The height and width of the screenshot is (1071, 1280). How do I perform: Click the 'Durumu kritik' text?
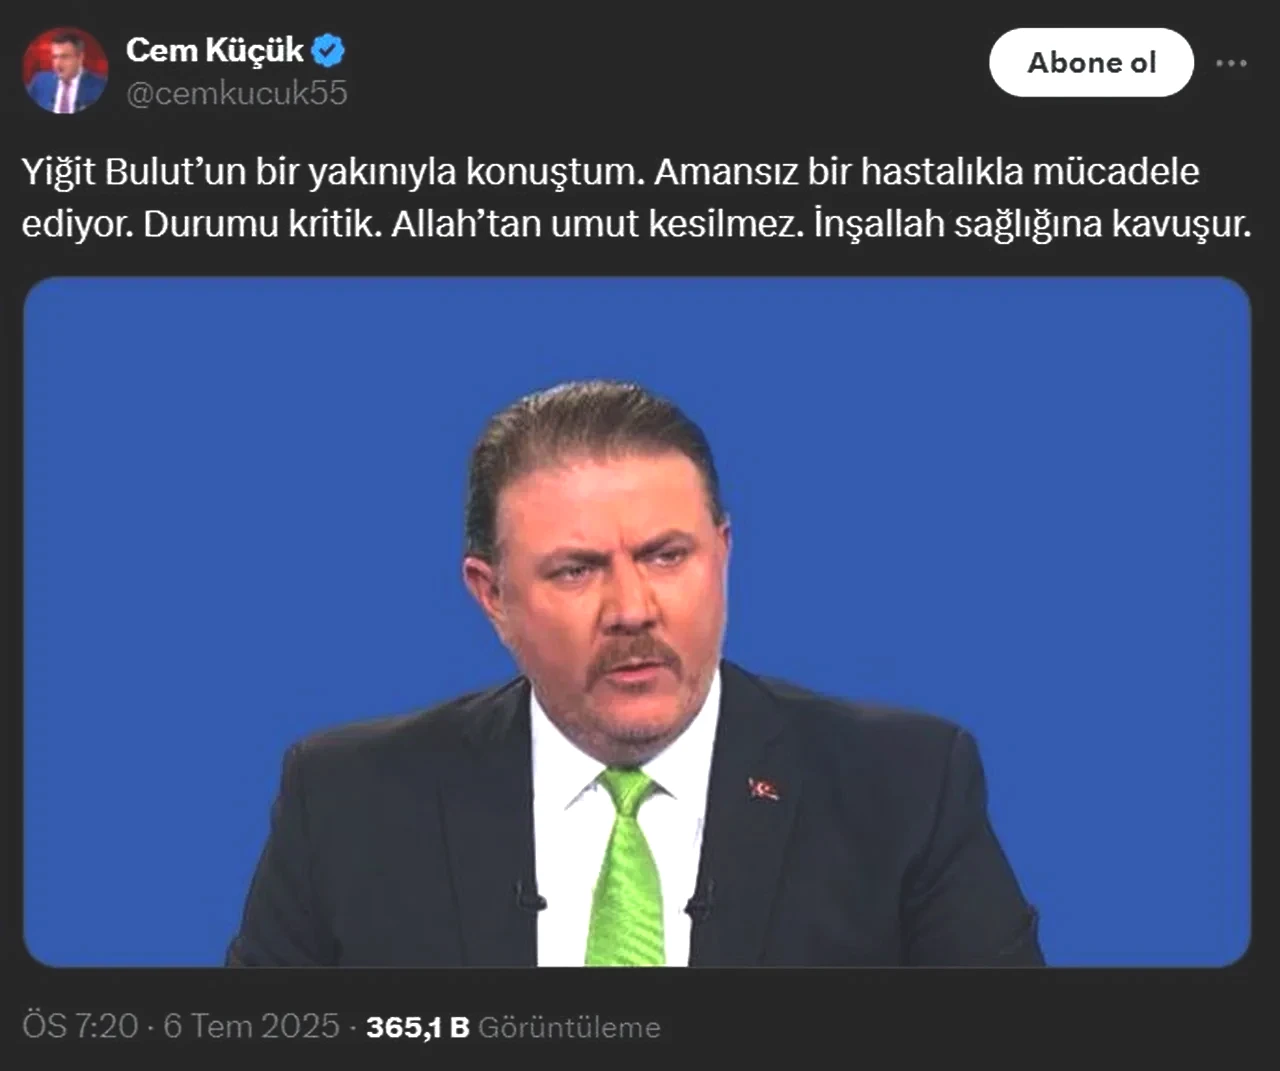tap(262, 224)
